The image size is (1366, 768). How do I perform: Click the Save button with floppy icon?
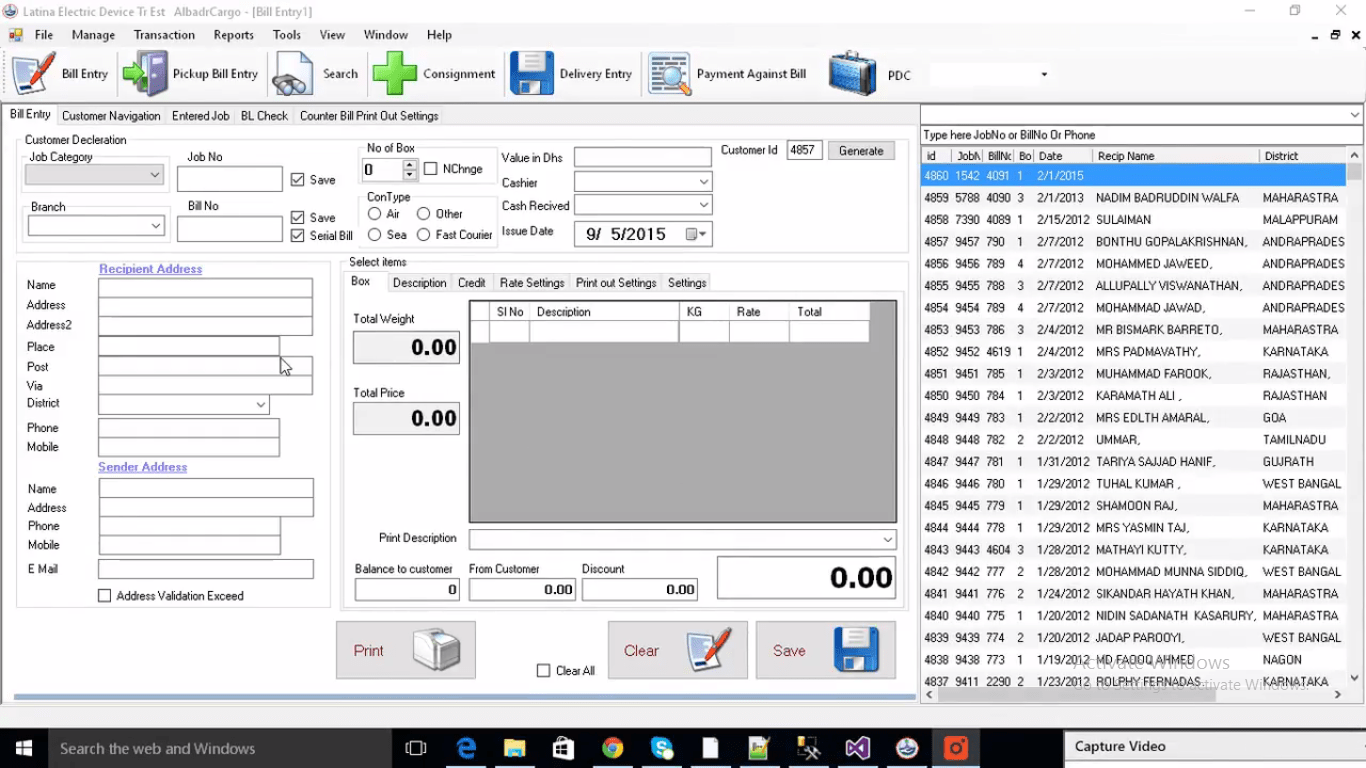pyautogui.click(x=824, y=649)
